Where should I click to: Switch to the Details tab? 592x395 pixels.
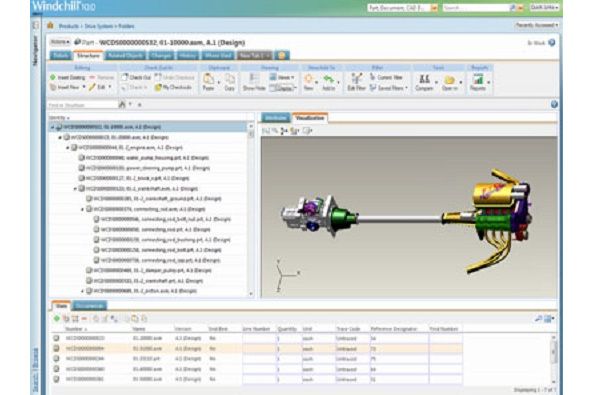60,55
